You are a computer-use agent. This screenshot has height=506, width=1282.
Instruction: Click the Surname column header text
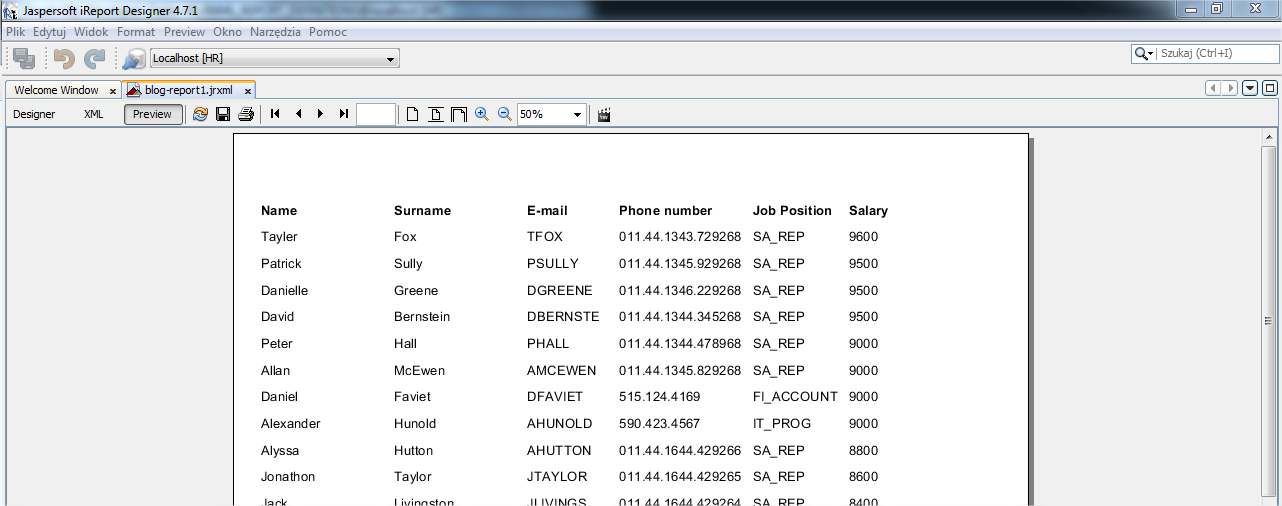pos(422,211)
